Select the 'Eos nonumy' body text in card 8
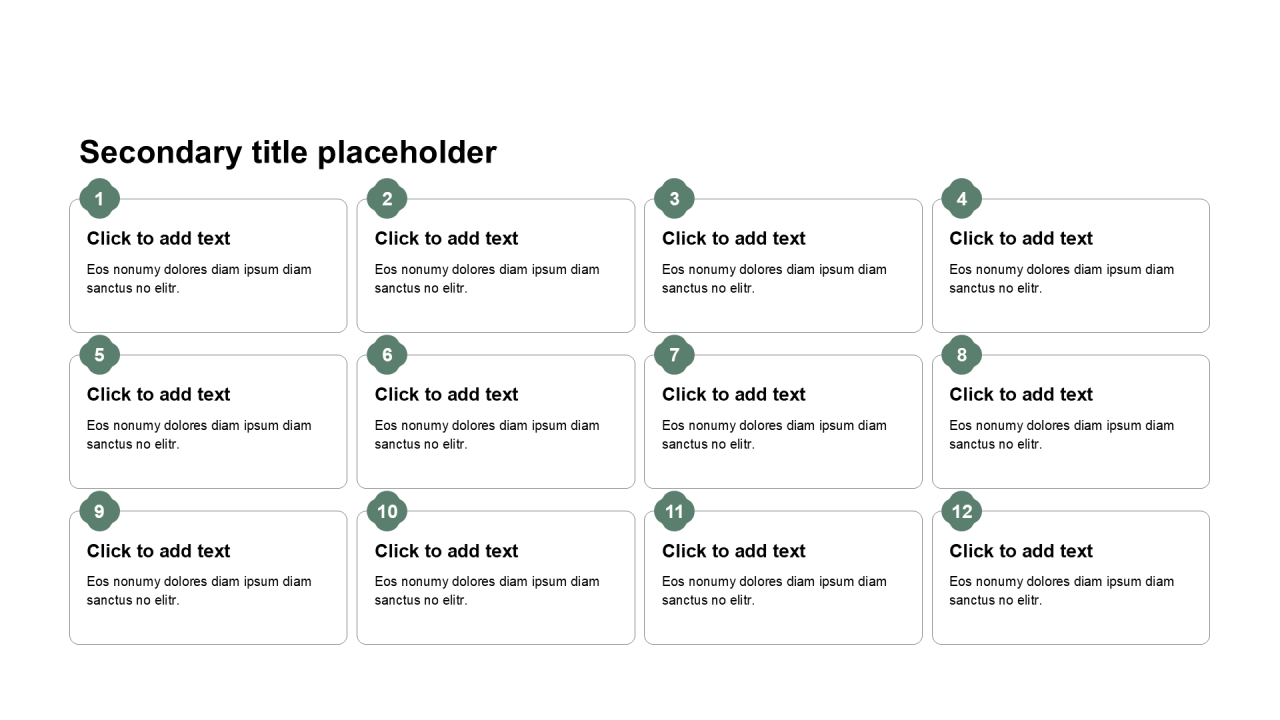1280x720 pixels. click(x=1061, y=435)
